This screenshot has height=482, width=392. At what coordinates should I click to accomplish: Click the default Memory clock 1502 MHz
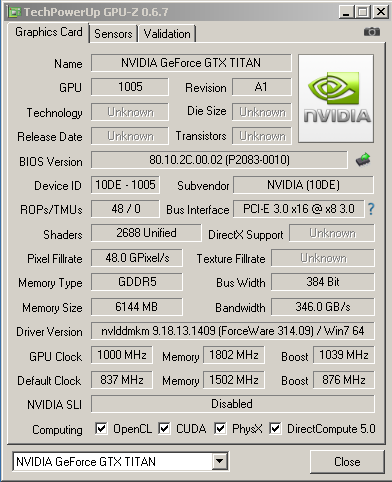click(x=234, y=380)
